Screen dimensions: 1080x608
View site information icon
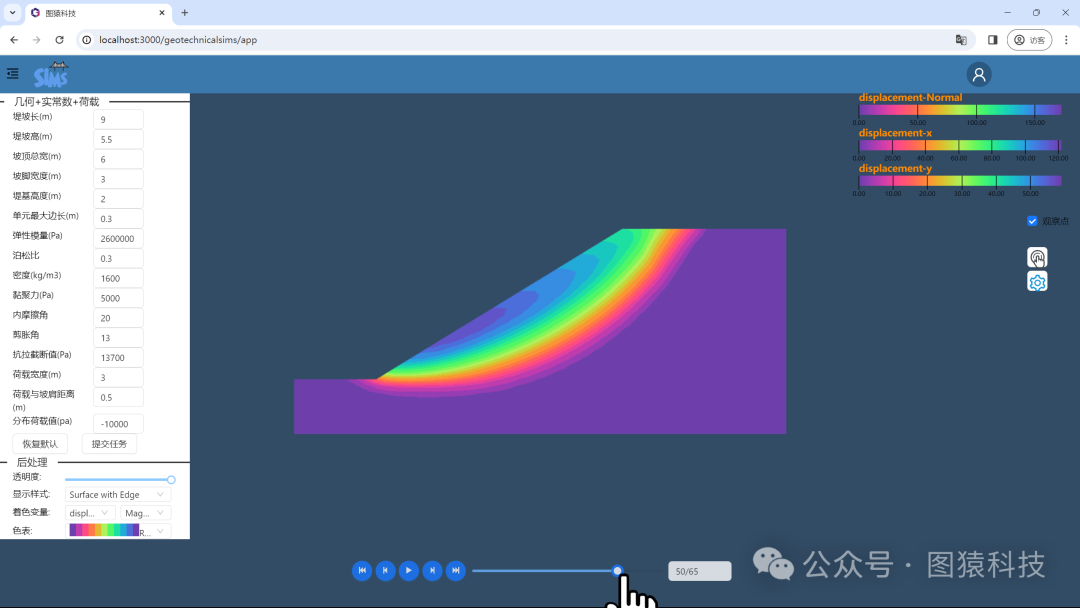click(87, 40)
